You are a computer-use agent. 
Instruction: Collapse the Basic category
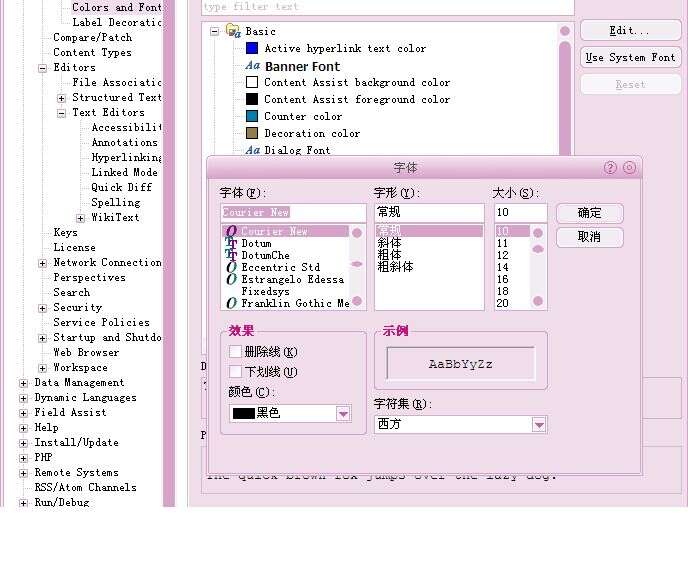click(215, 32)
